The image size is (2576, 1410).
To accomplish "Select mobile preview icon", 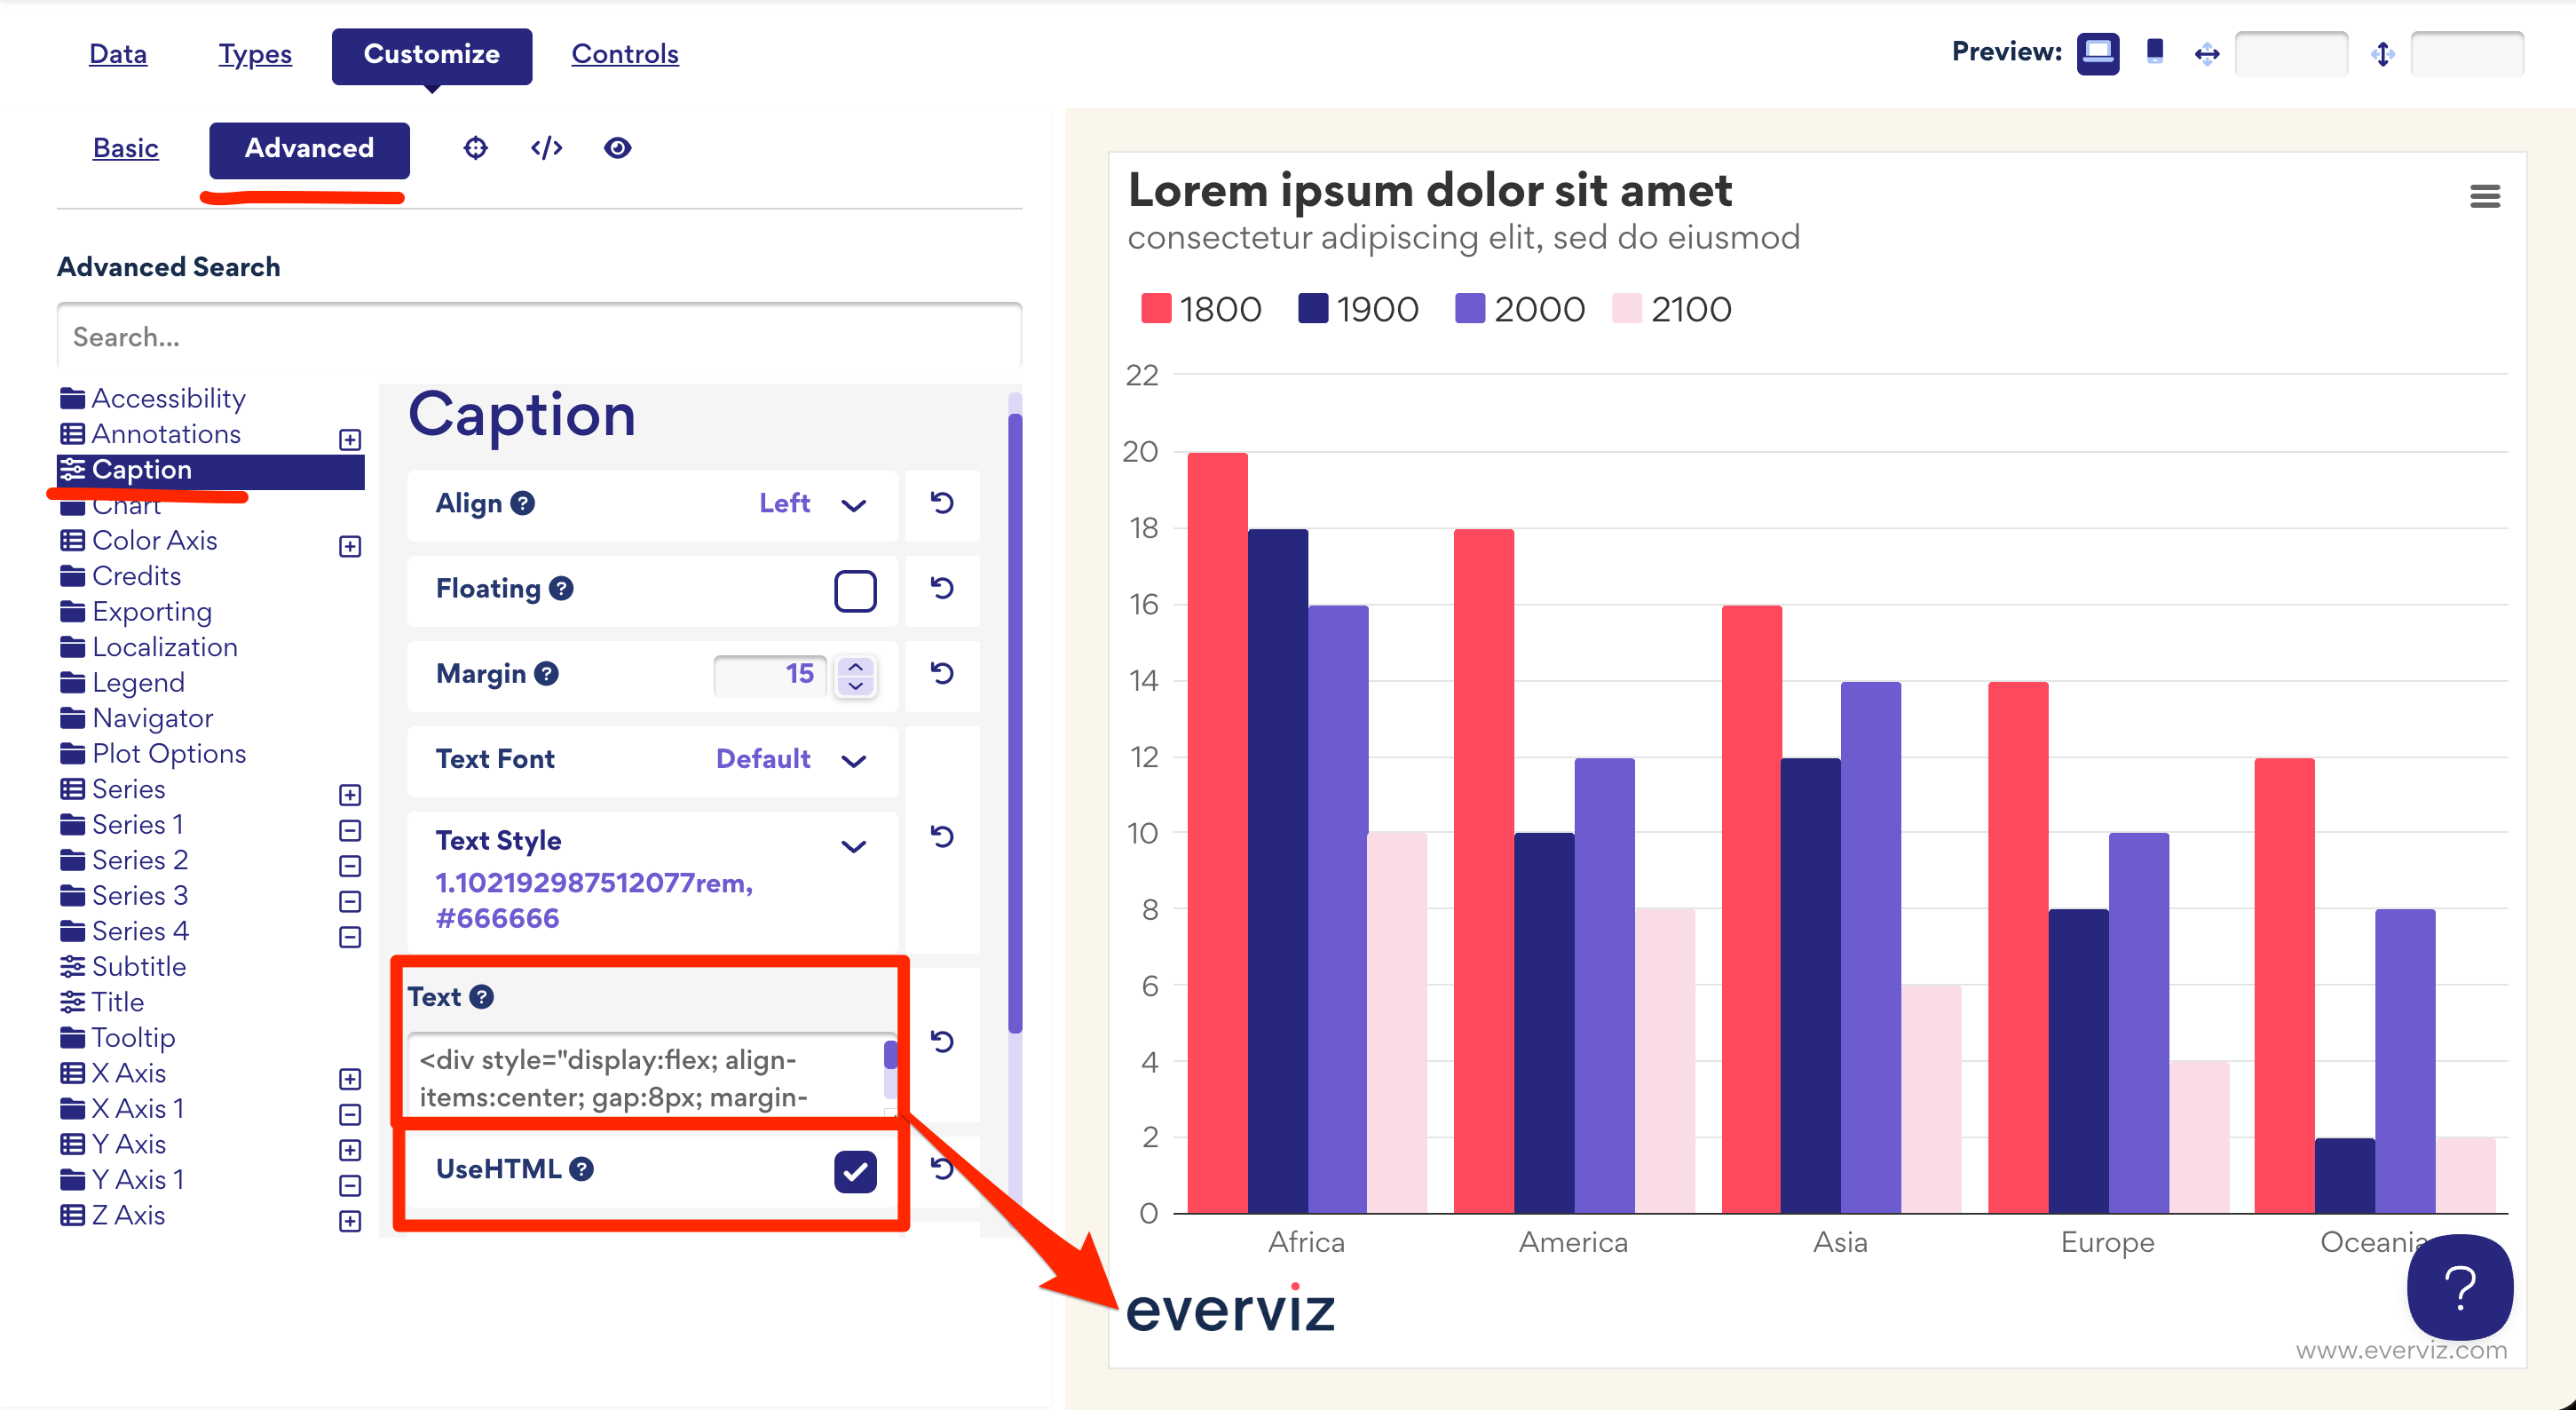I will click(2154, 52).
